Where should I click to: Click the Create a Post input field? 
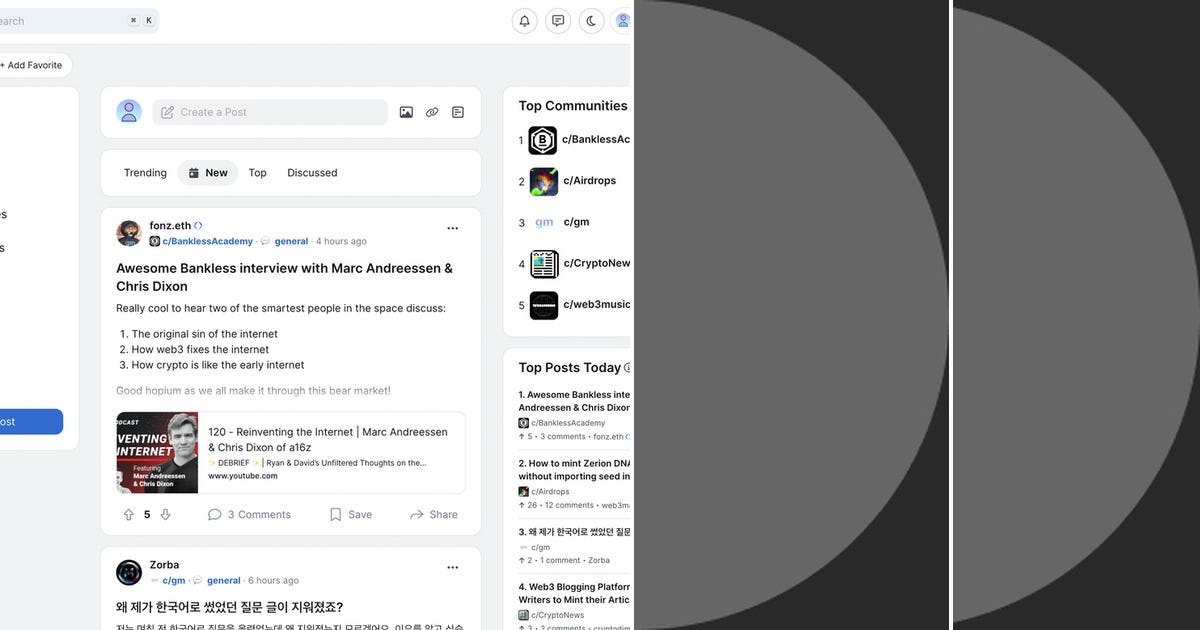pyautogui.click(x=270, y=112)
